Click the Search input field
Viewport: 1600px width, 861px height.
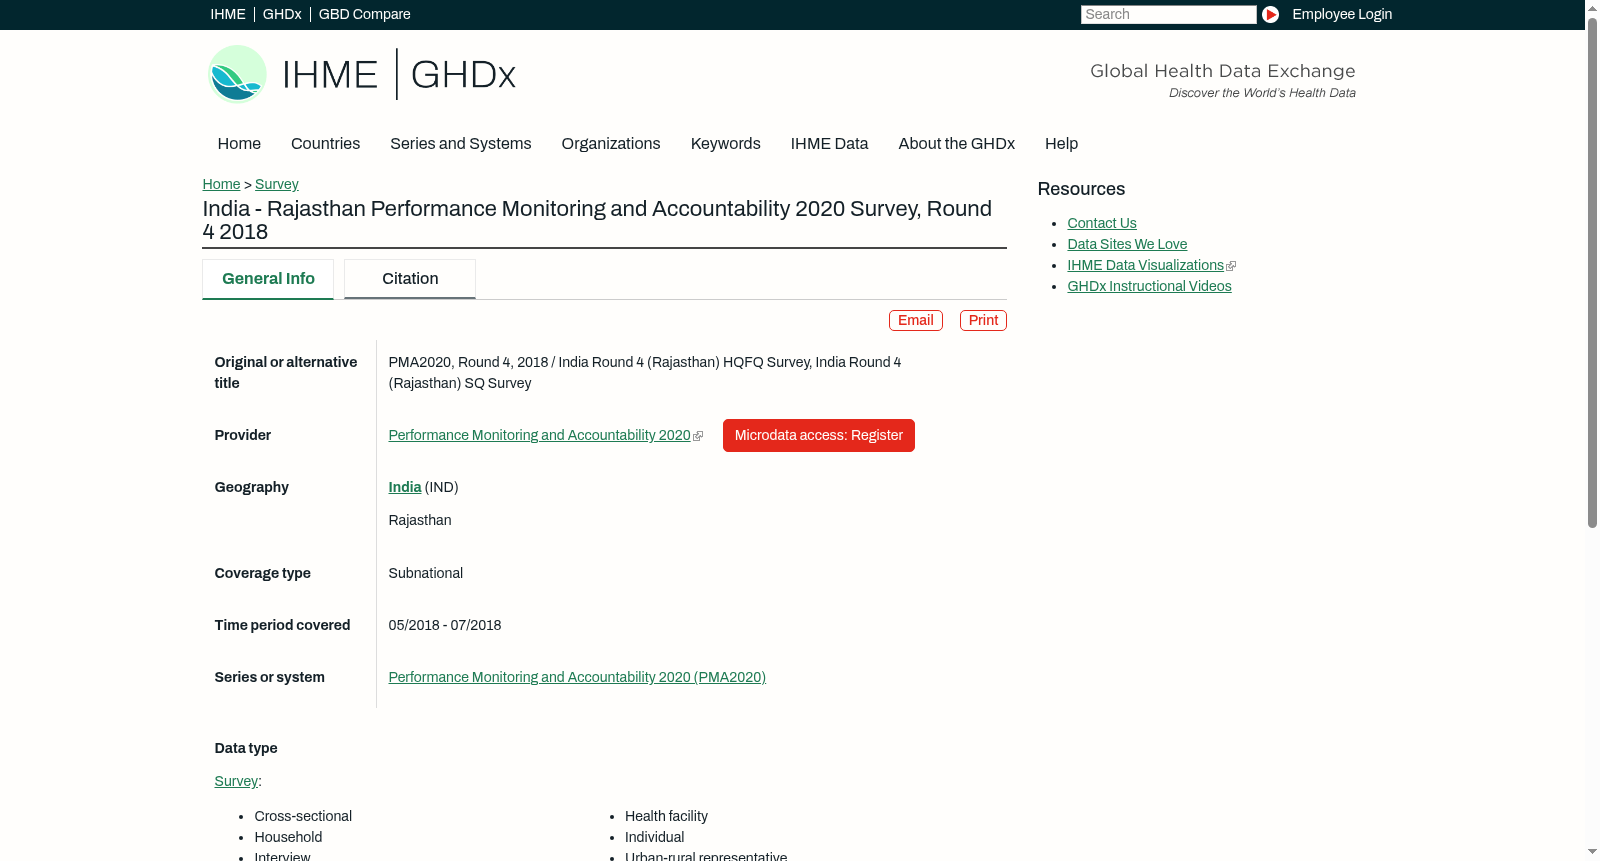click(1168, 14)
